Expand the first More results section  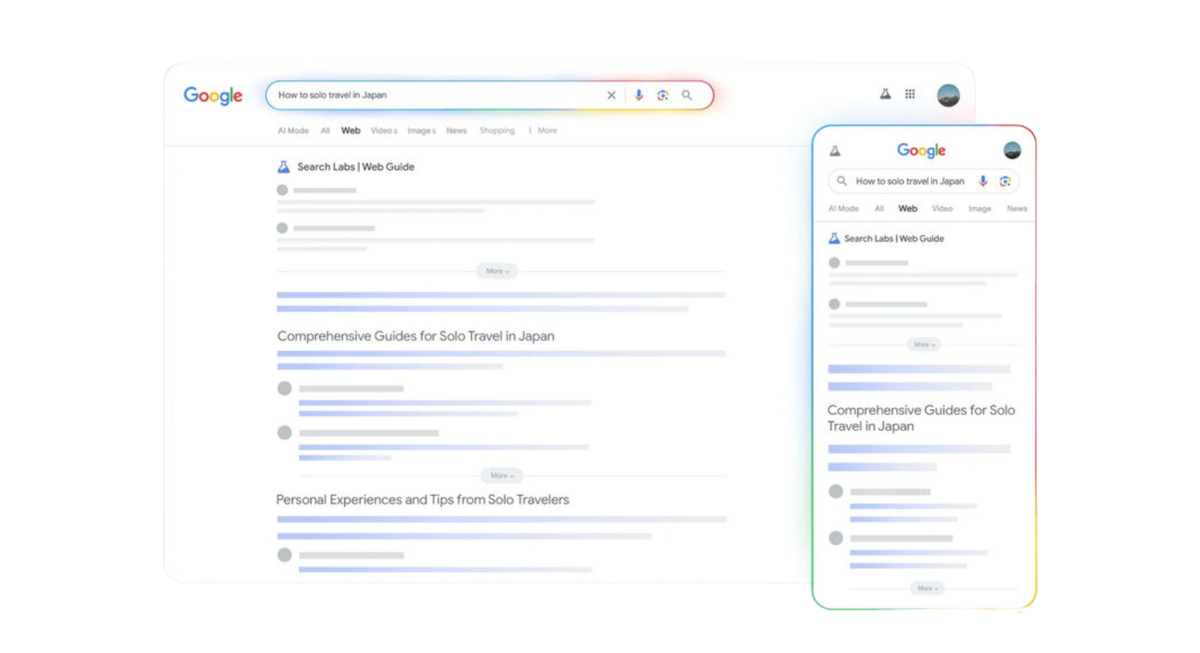tap(497, 270)
